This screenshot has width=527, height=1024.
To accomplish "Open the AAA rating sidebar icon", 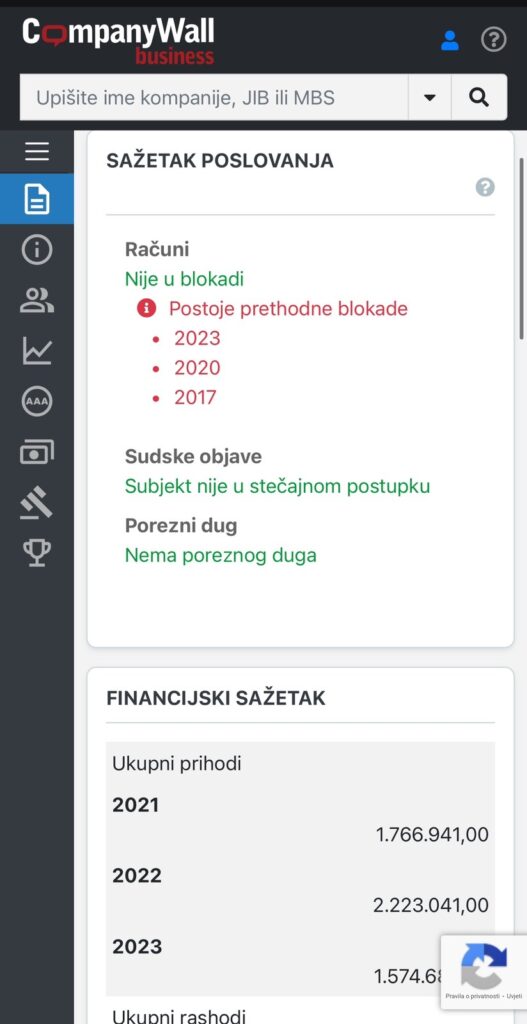I will point(37,401).
